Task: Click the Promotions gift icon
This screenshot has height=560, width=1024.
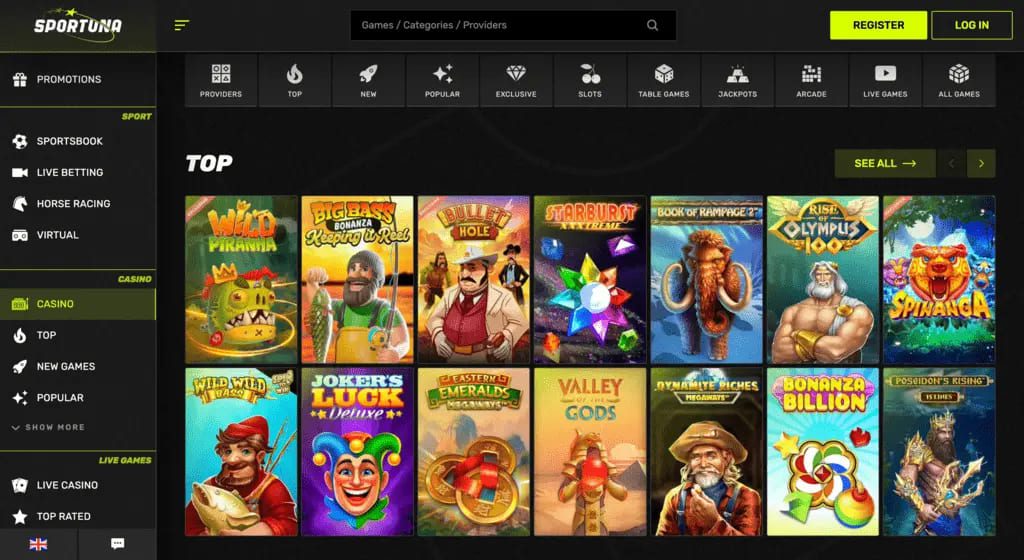Action: (x=20, y=80)
